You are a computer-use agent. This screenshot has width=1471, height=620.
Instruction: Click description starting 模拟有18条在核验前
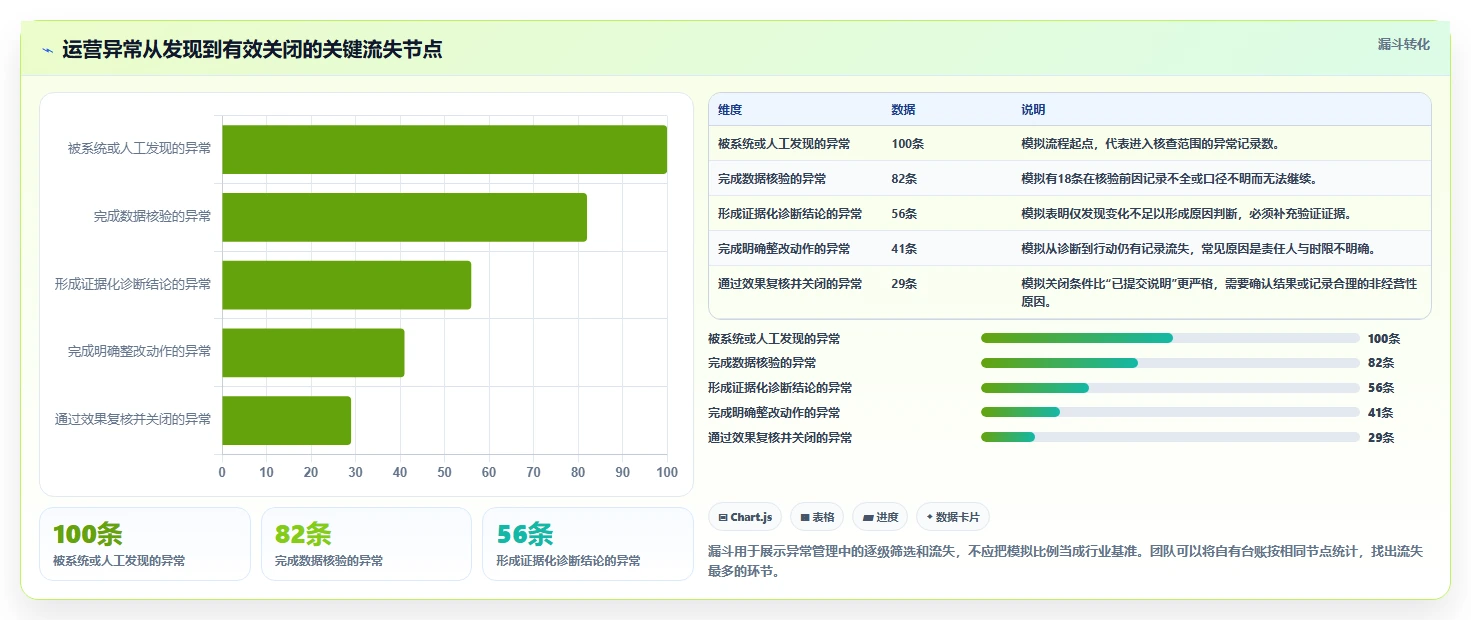point(1169,179)
